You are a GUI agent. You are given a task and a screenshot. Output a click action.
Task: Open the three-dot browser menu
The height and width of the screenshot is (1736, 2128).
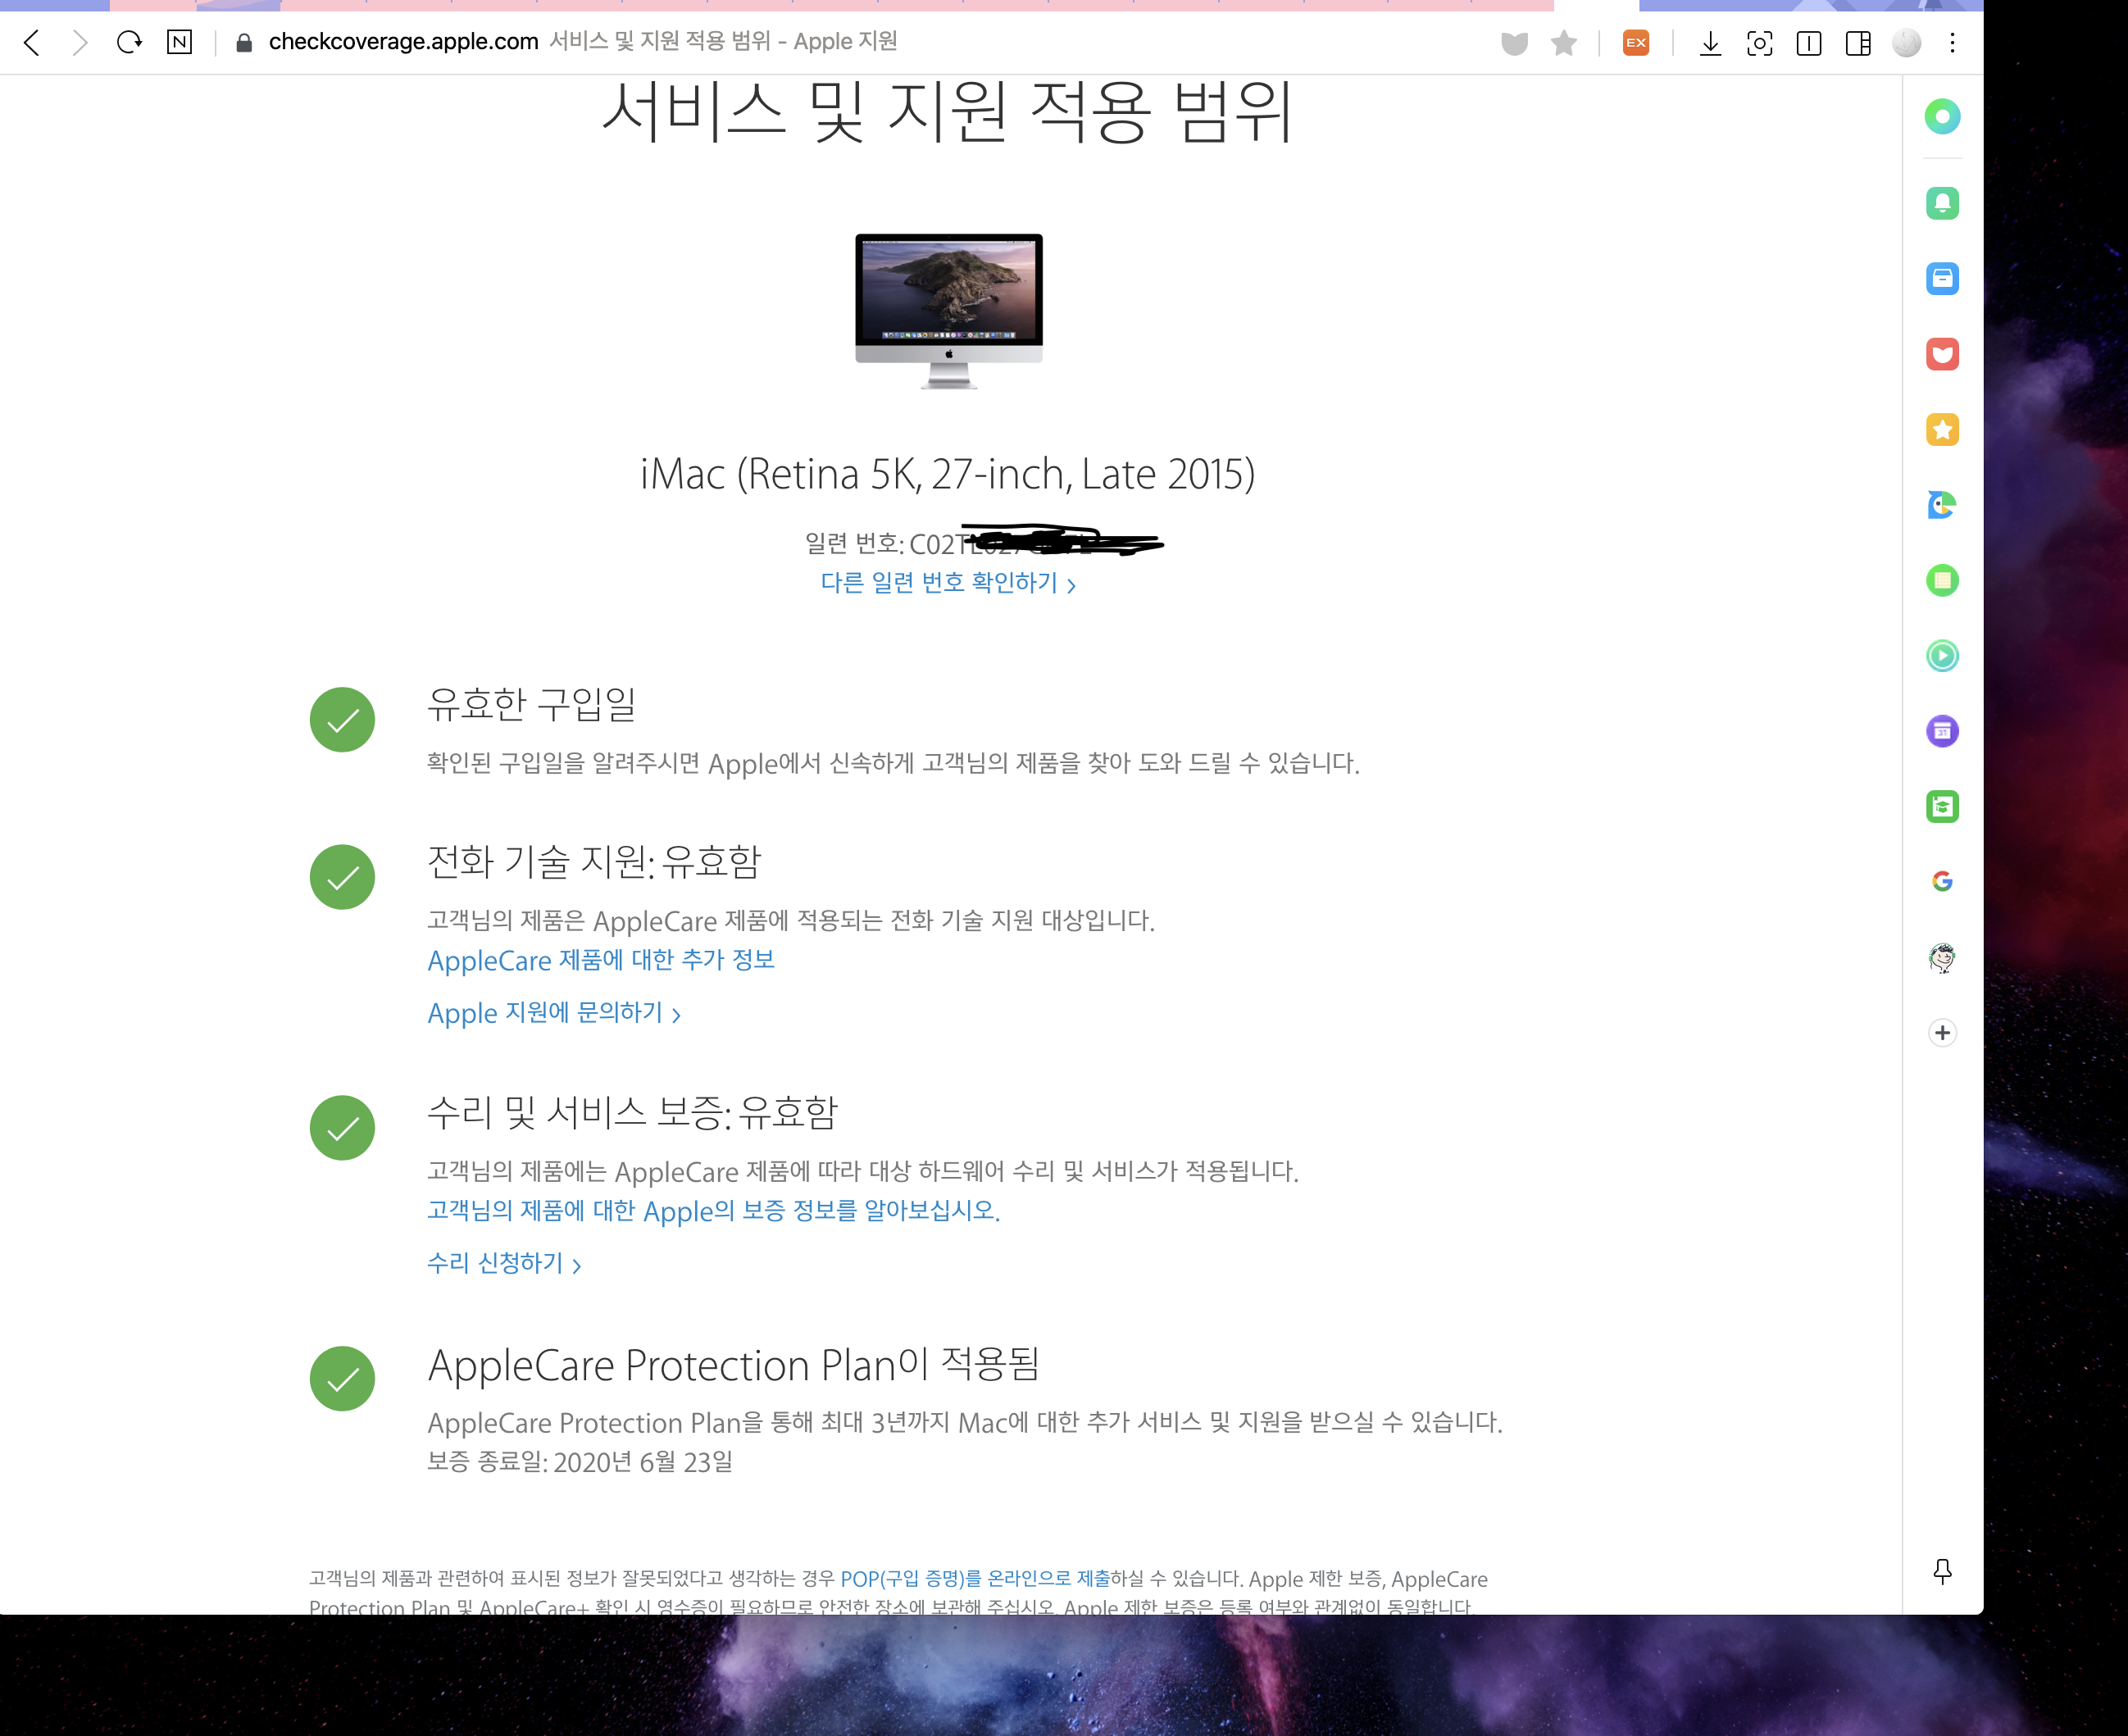click(x=1952, y=43)
